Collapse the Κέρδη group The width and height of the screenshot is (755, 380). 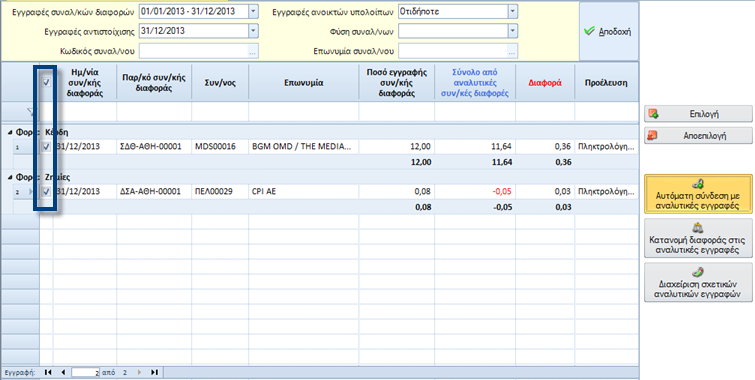click(10, 132)
